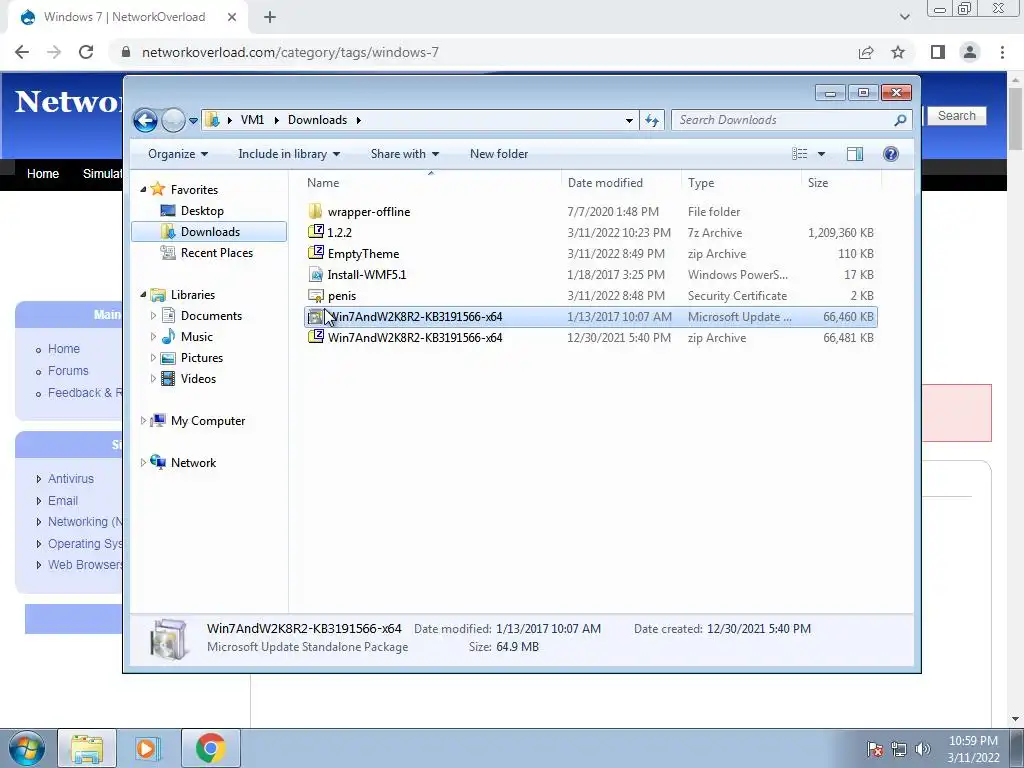This screenshot has width=1024, height=768.
Task: Open Network in navigation pane
Action: coord(193,463)
